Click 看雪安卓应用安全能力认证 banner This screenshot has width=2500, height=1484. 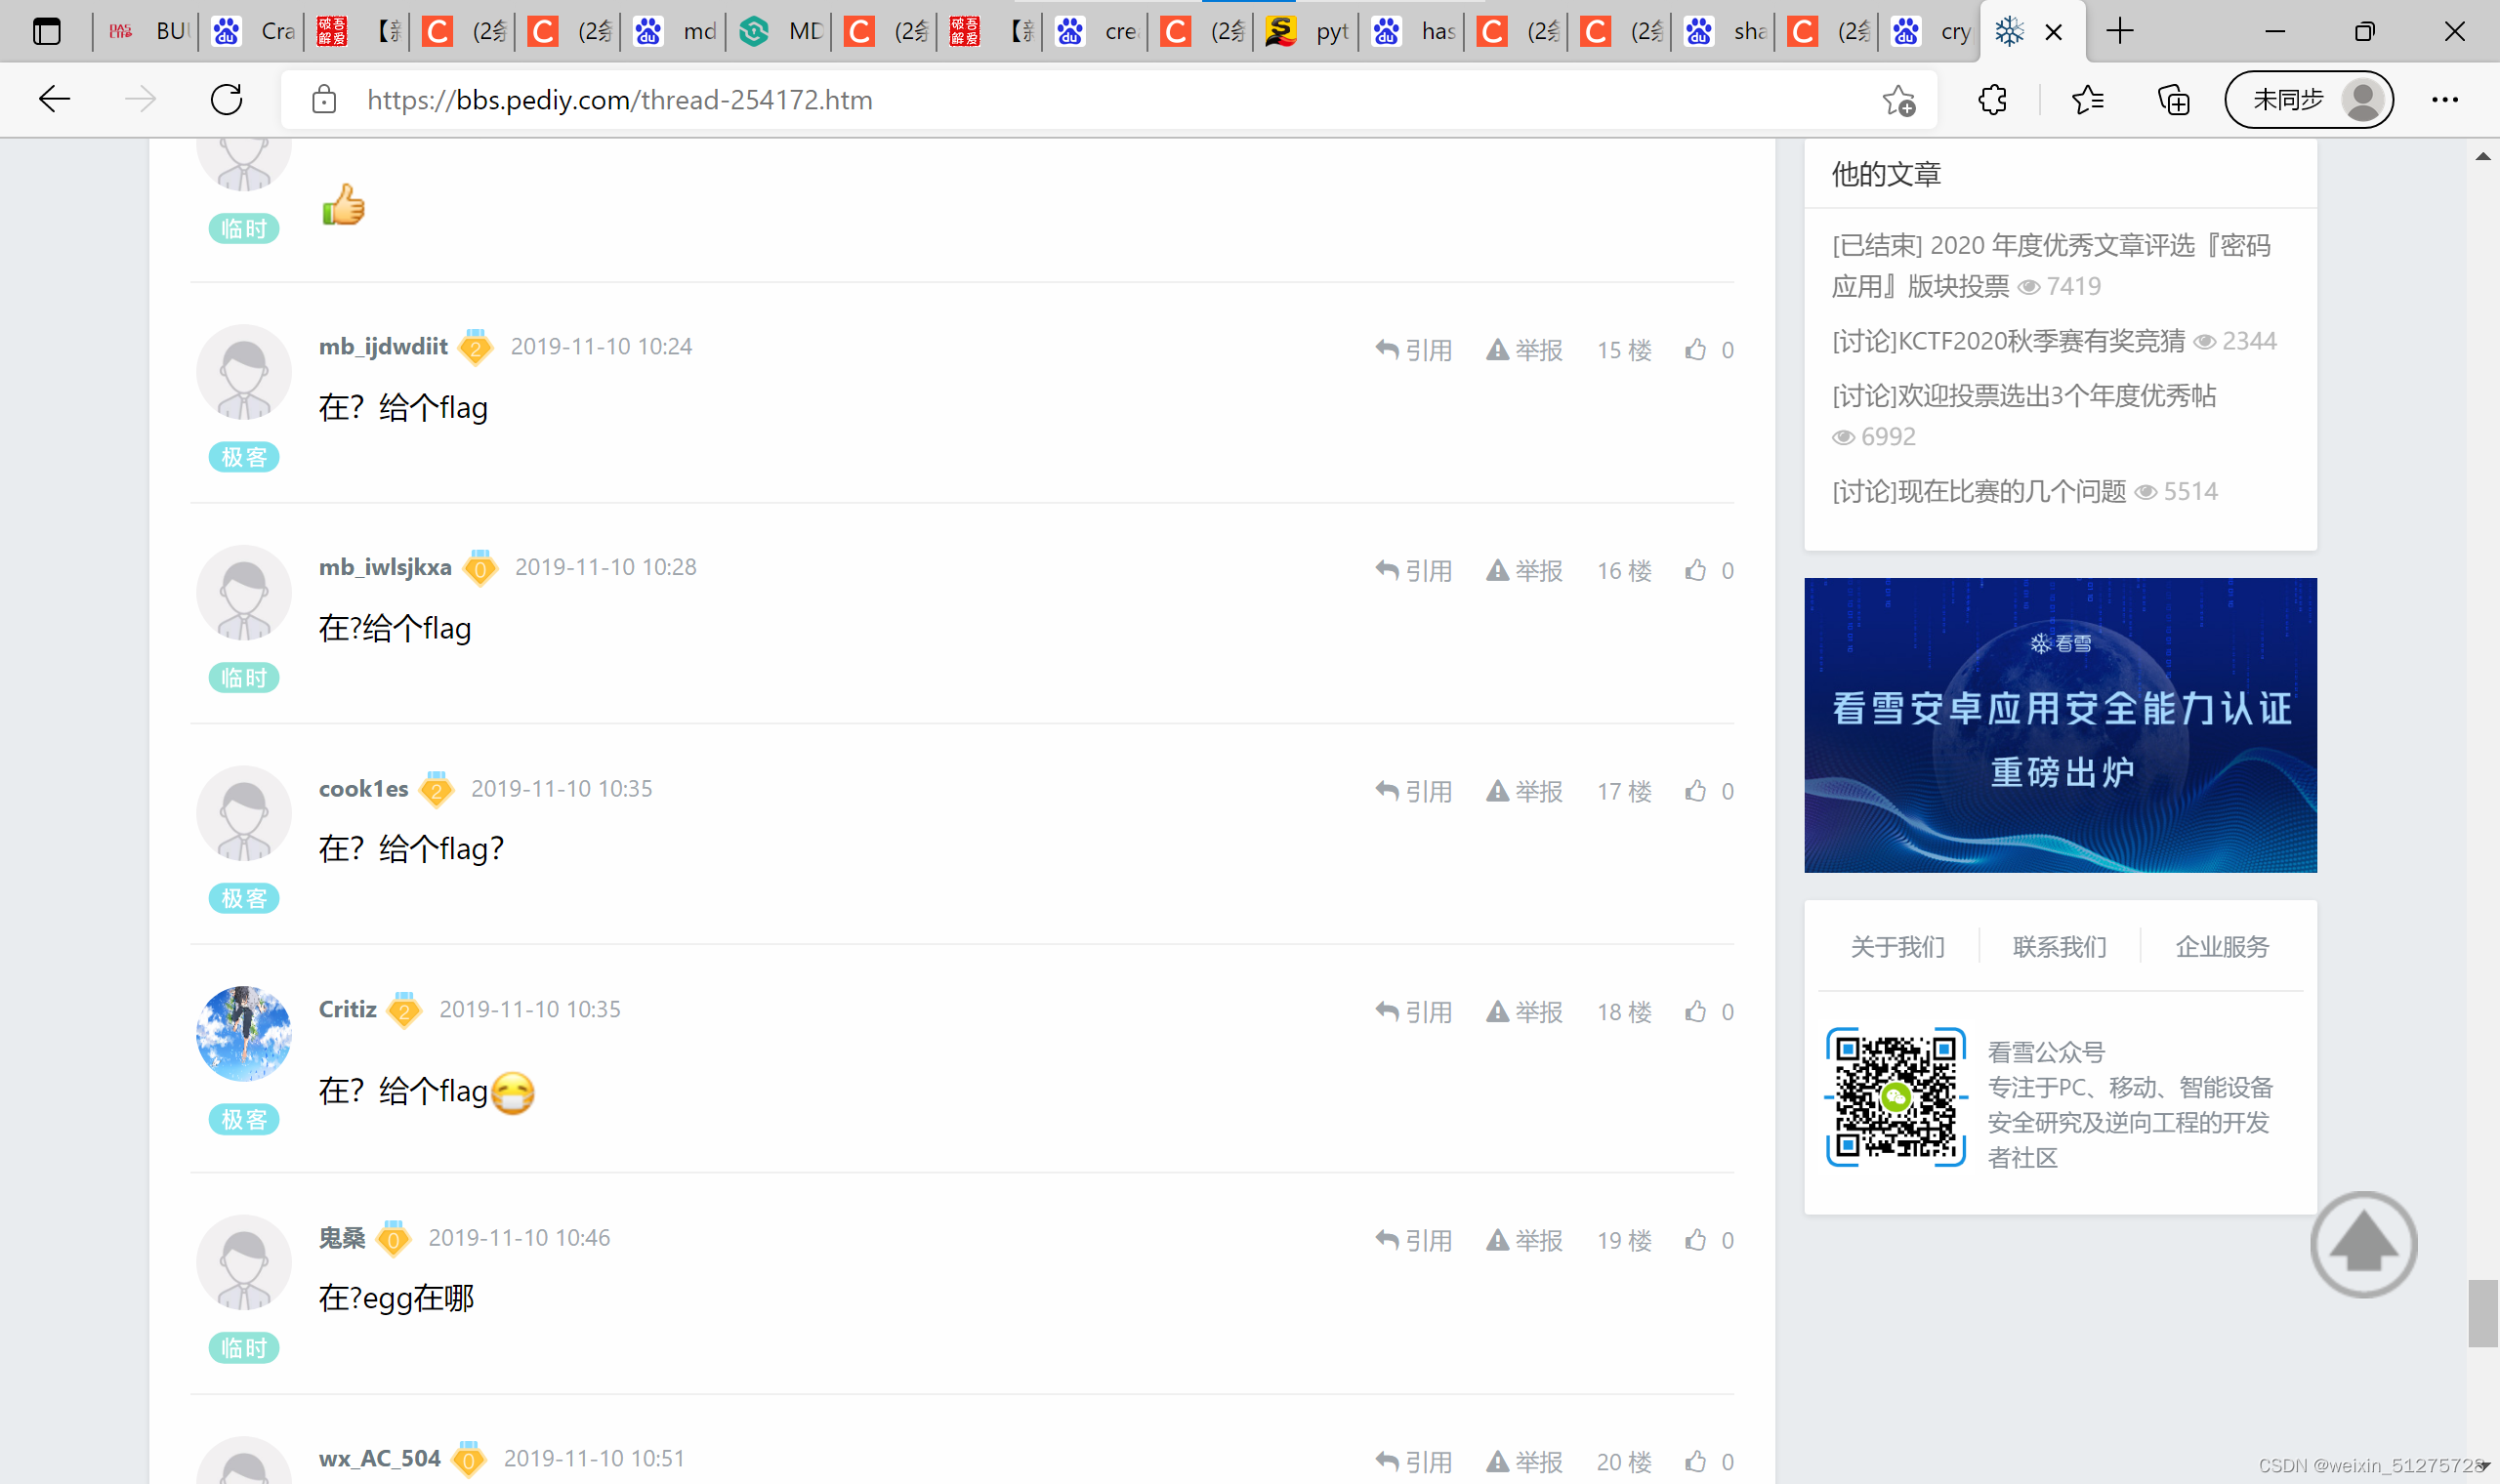[2060, 725]
